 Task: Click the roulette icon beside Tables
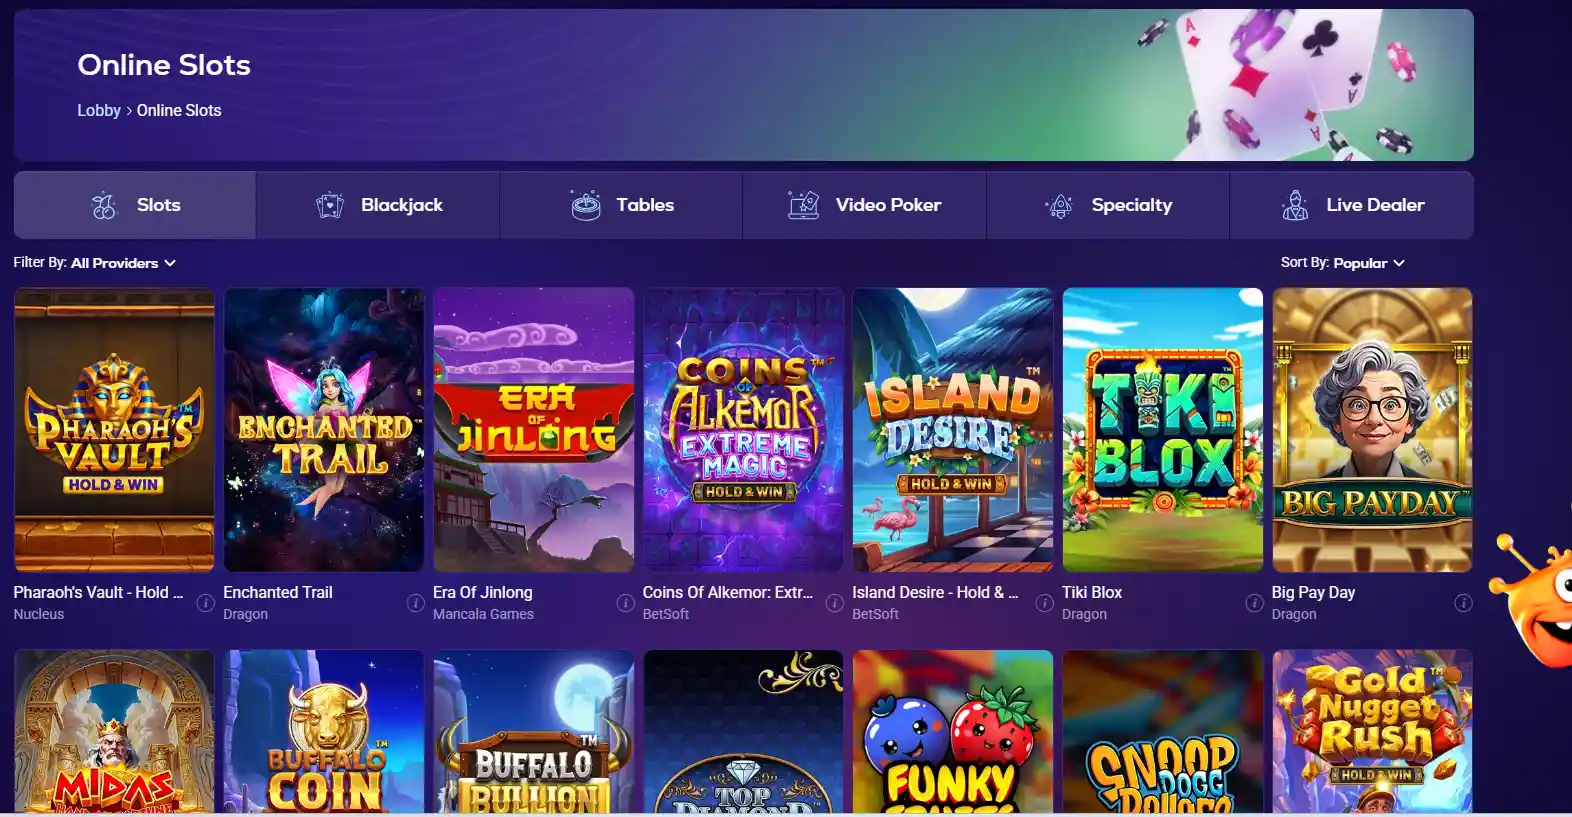point(586,205)
